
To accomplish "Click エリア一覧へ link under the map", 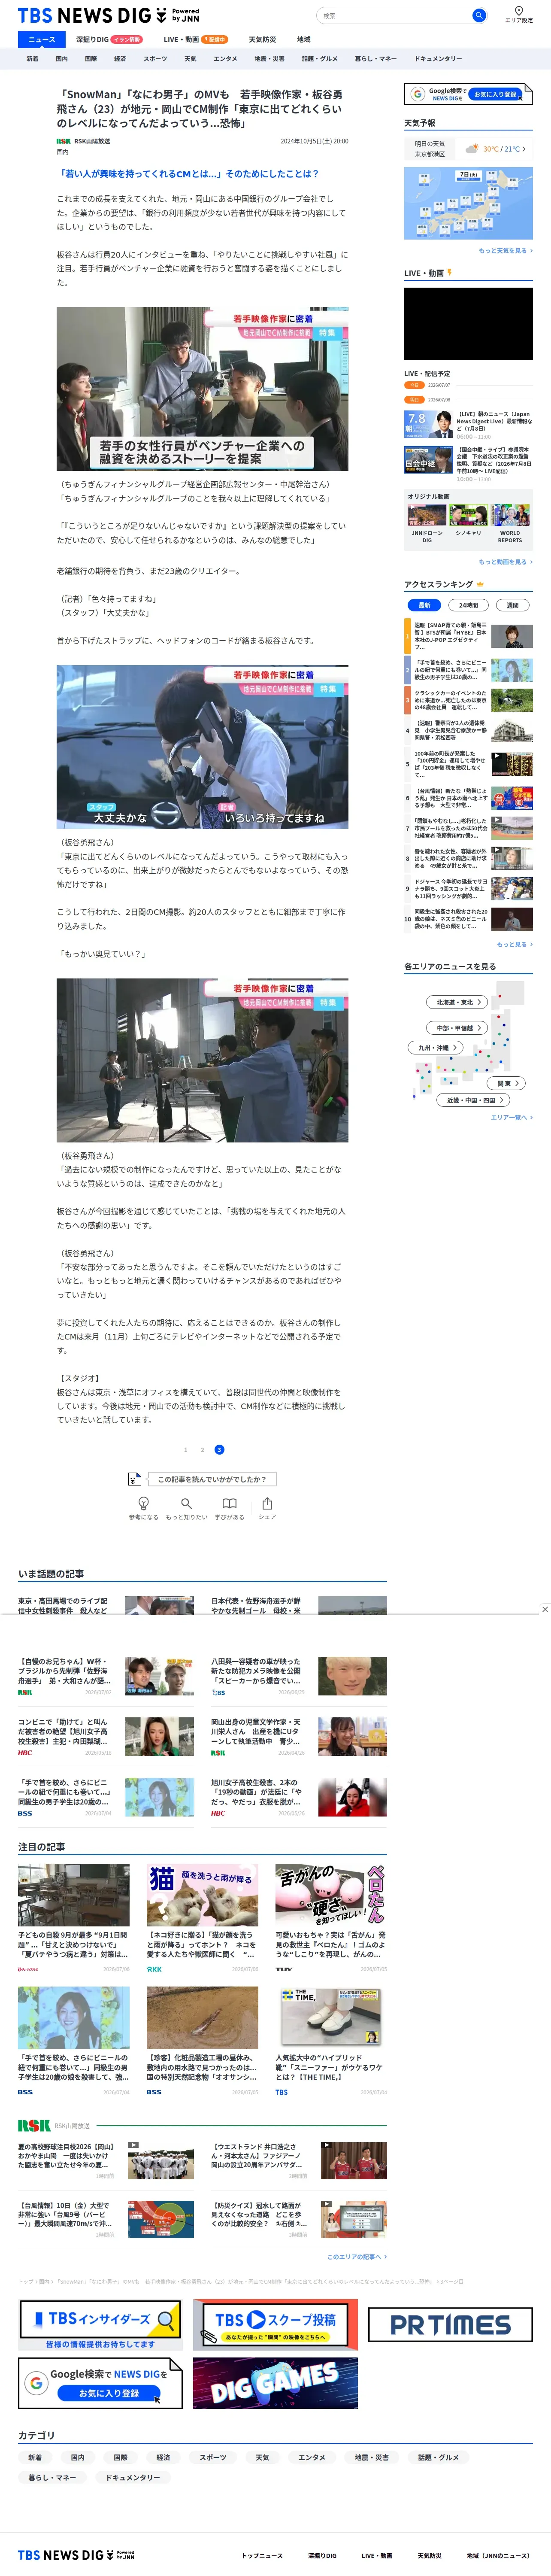I will pos(512,1118).
